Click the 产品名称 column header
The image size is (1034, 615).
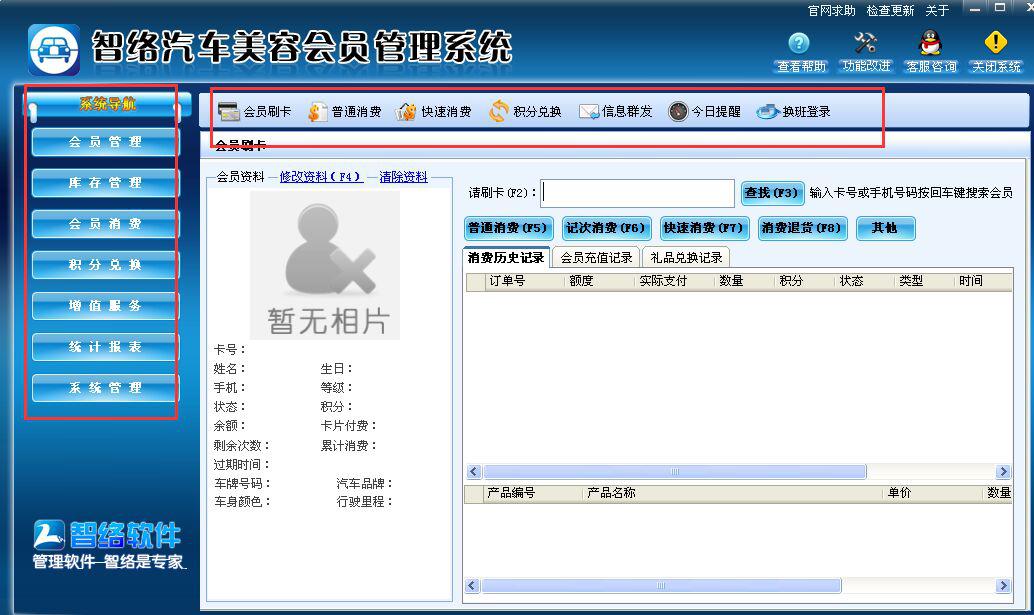(733, 493)
